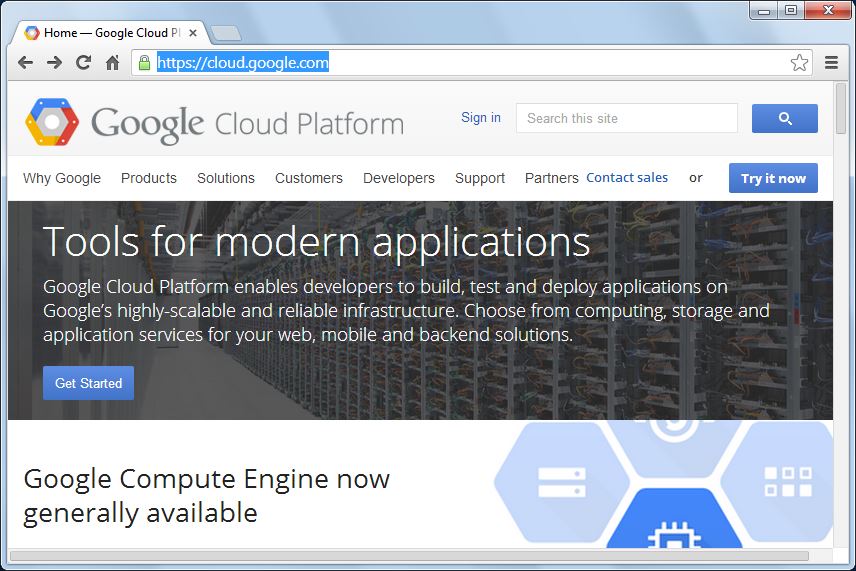
Task: Open the Products menu
Action: pyautogui.click(x=149, y=179)
